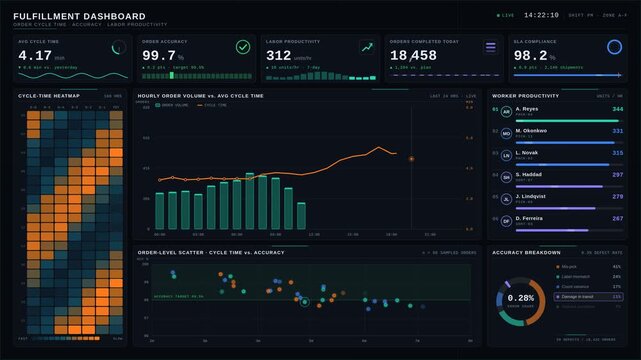Click the Cycle-Time Heatmap panel title
641x360 pixels.
pos(49,96)
